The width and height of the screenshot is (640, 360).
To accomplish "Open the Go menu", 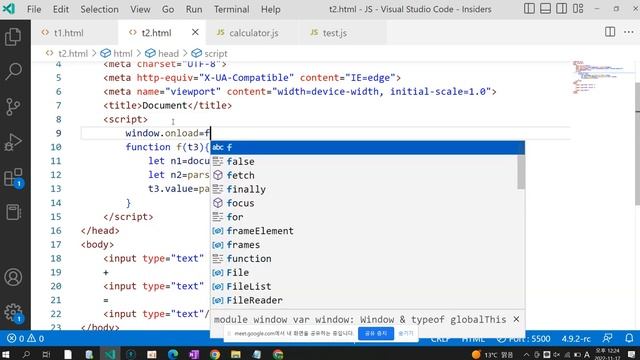I will point(168,9).
